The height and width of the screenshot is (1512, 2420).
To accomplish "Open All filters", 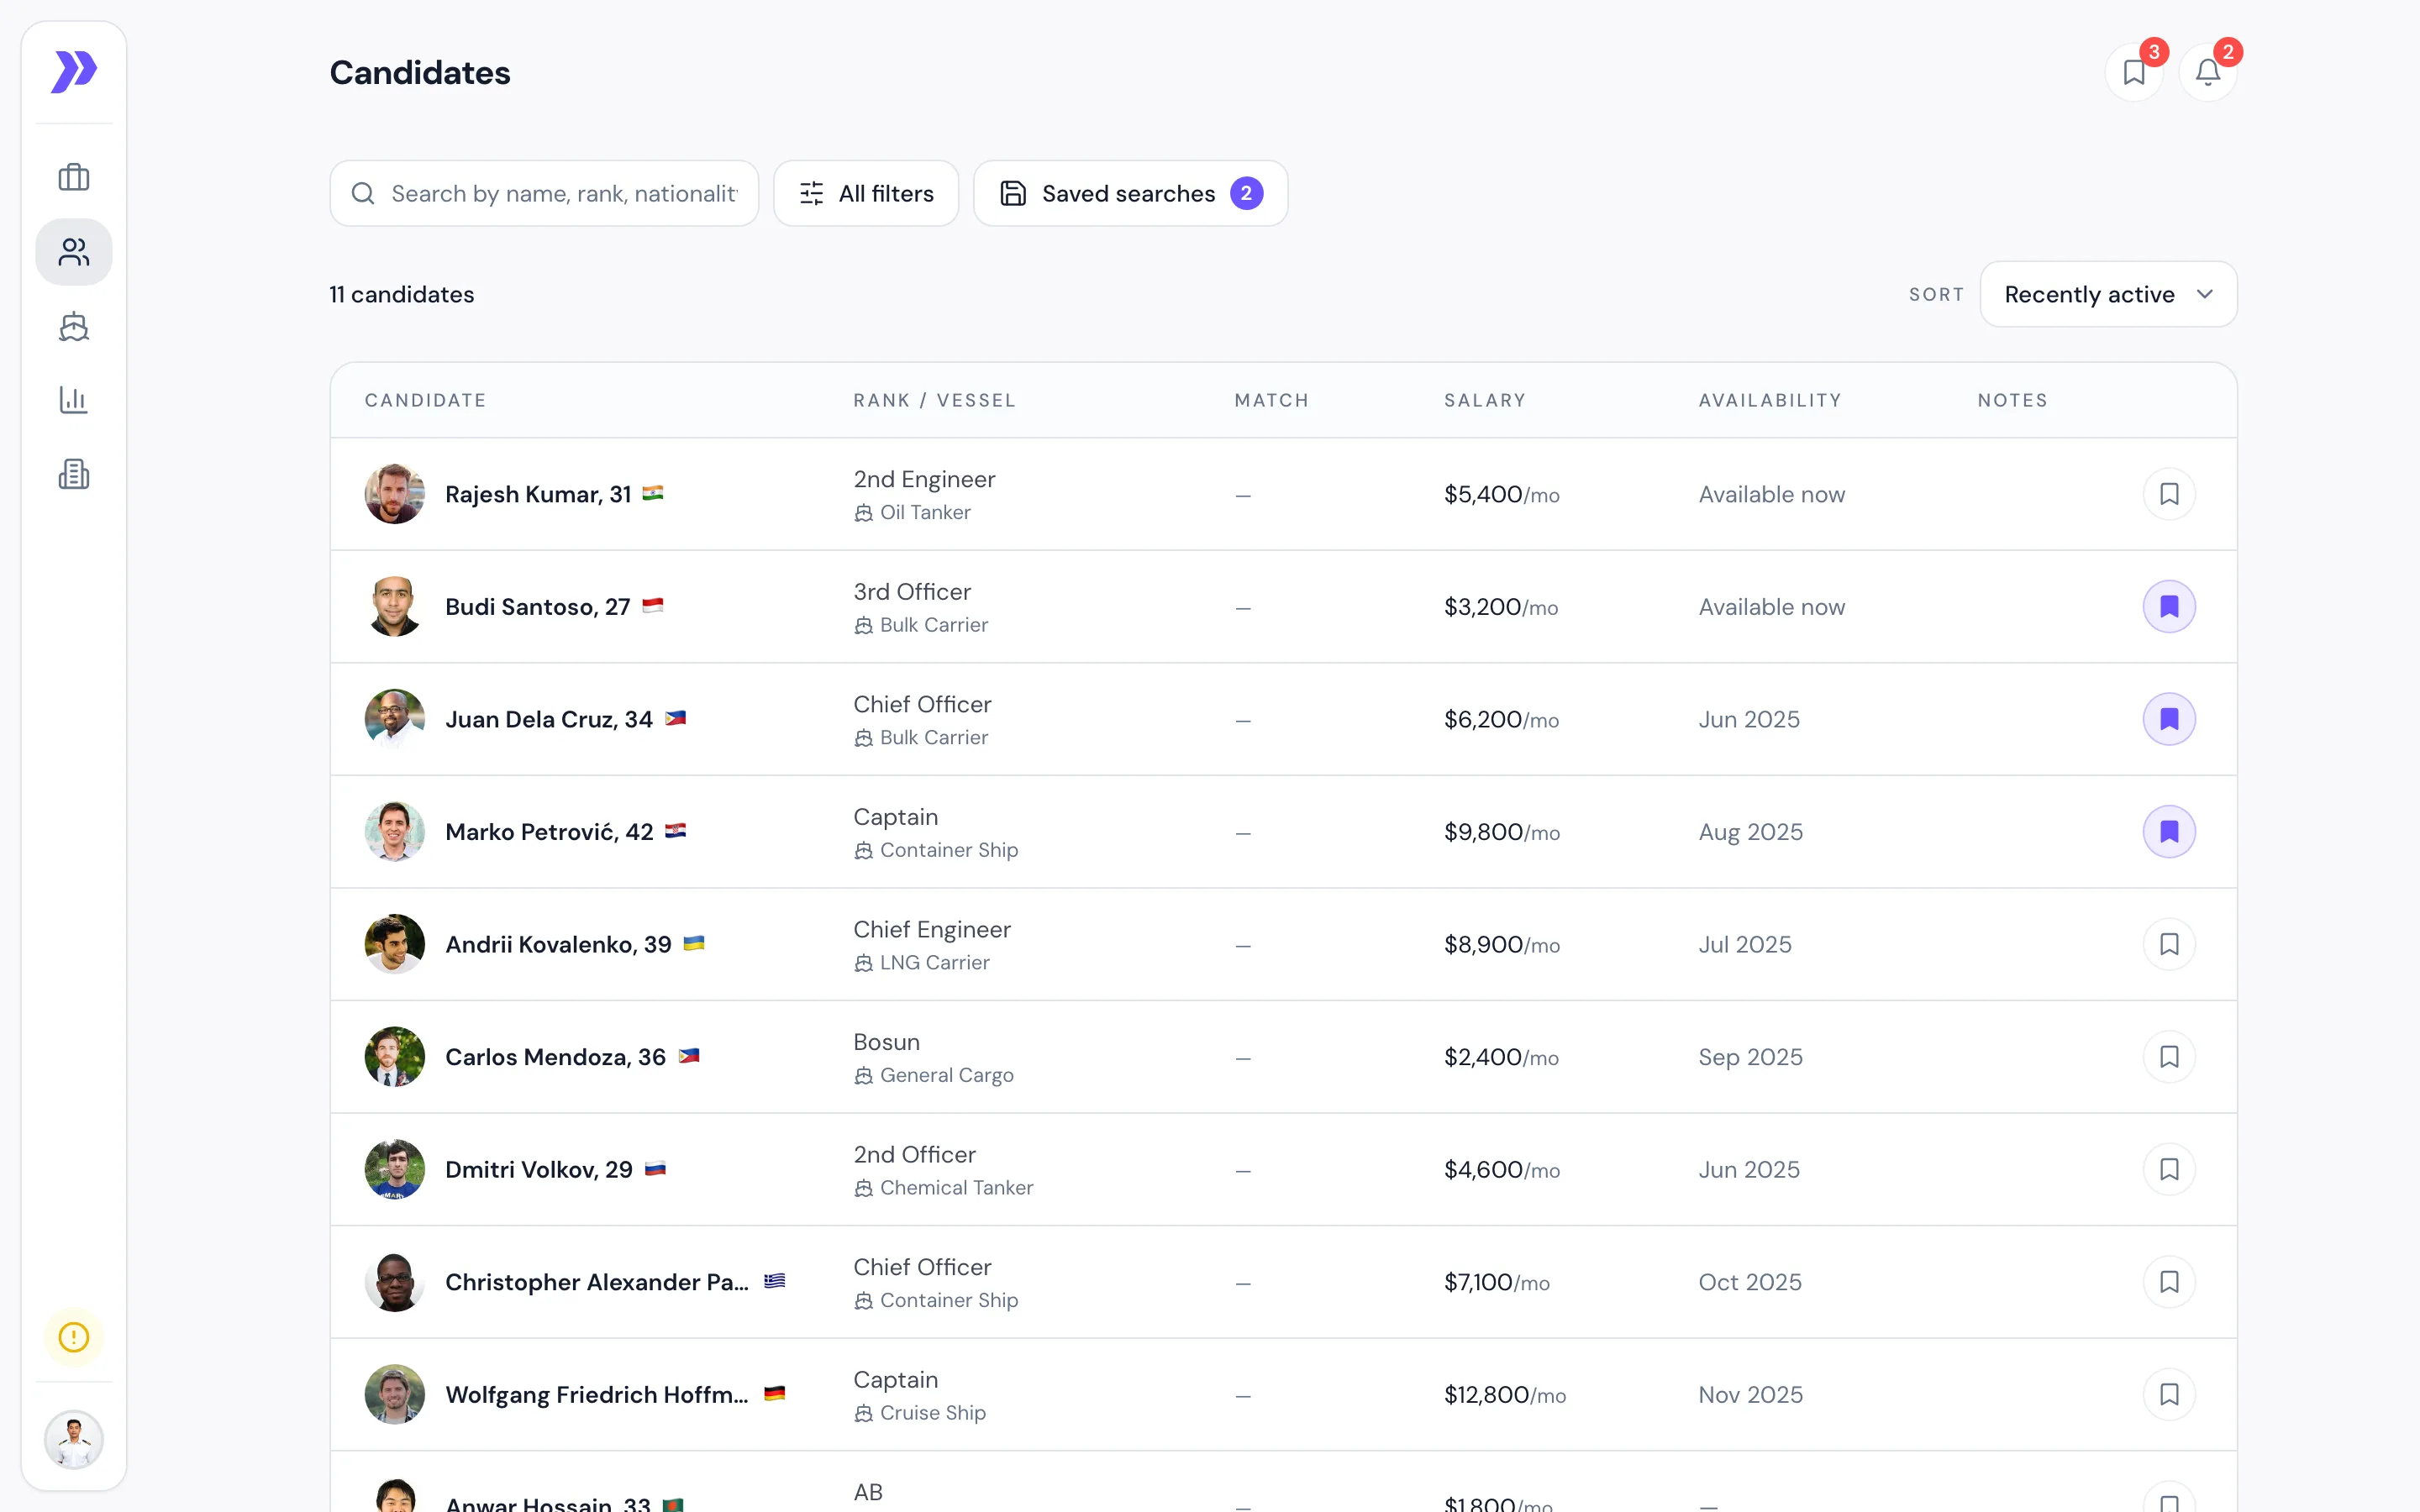I will (866, 193).
